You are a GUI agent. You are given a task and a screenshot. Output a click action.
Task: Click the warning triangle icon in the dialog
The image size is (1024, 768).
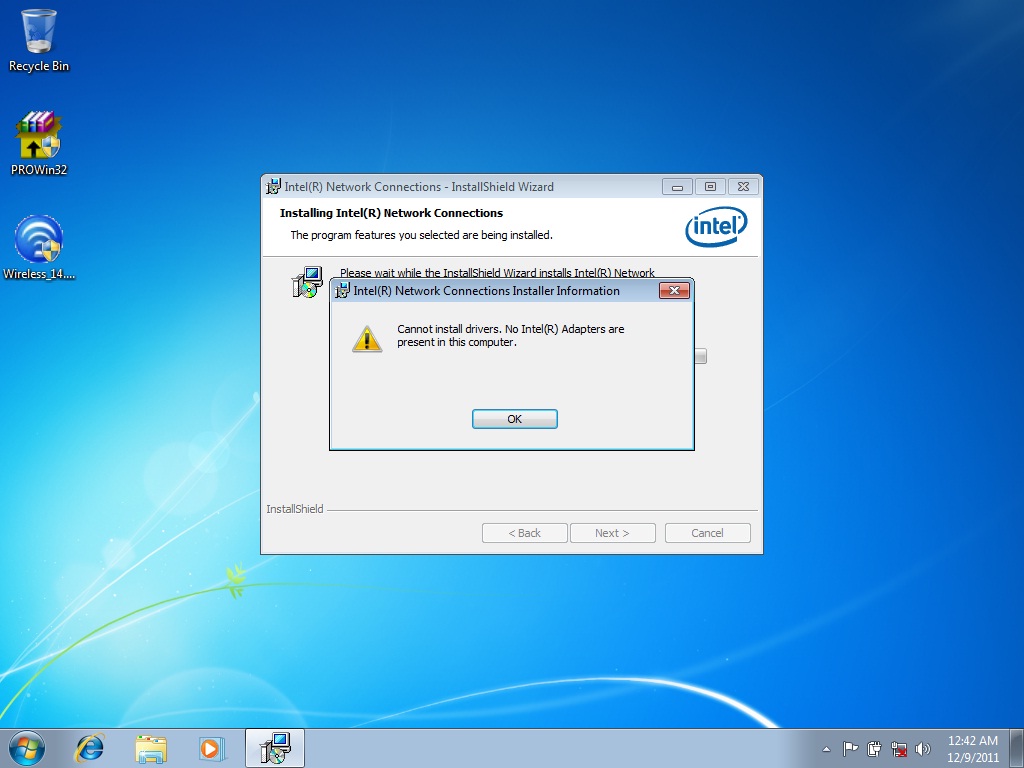(x=367, y=339)
